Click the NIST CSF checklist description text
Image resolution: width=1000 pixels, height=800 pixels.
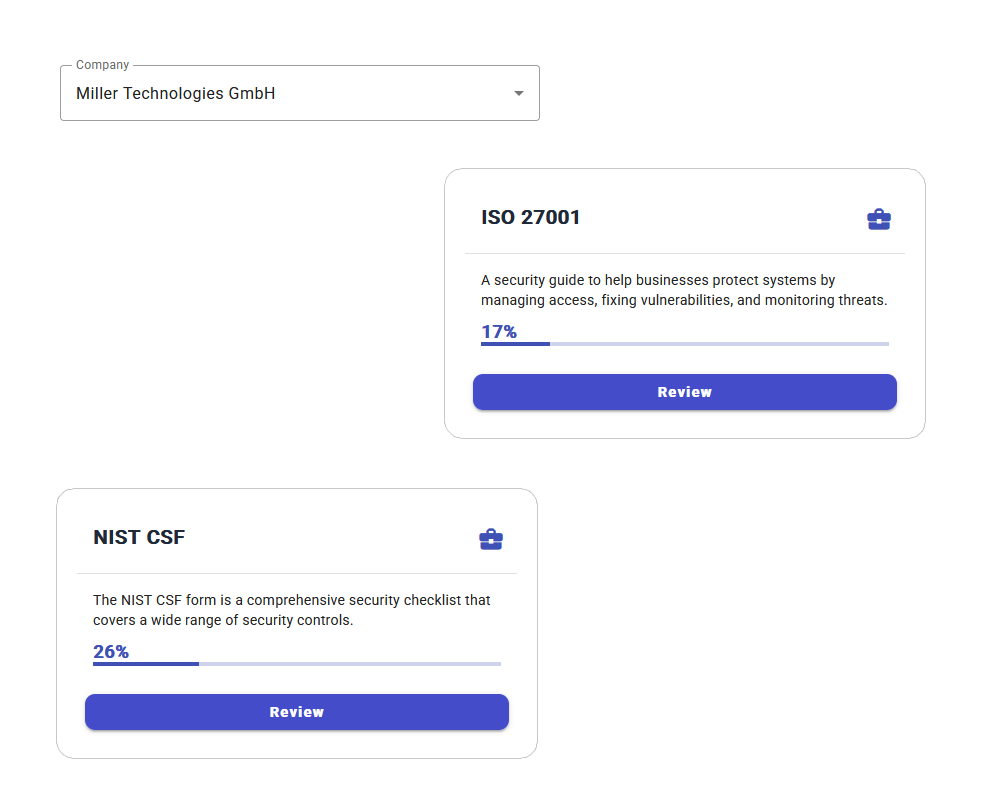pos(292,610)
